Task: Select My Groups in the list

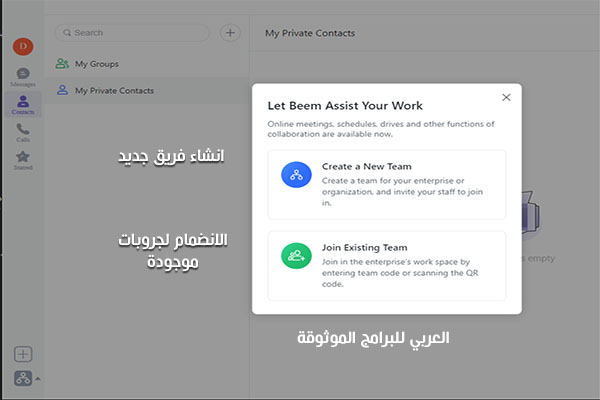Action: point(147,64)
